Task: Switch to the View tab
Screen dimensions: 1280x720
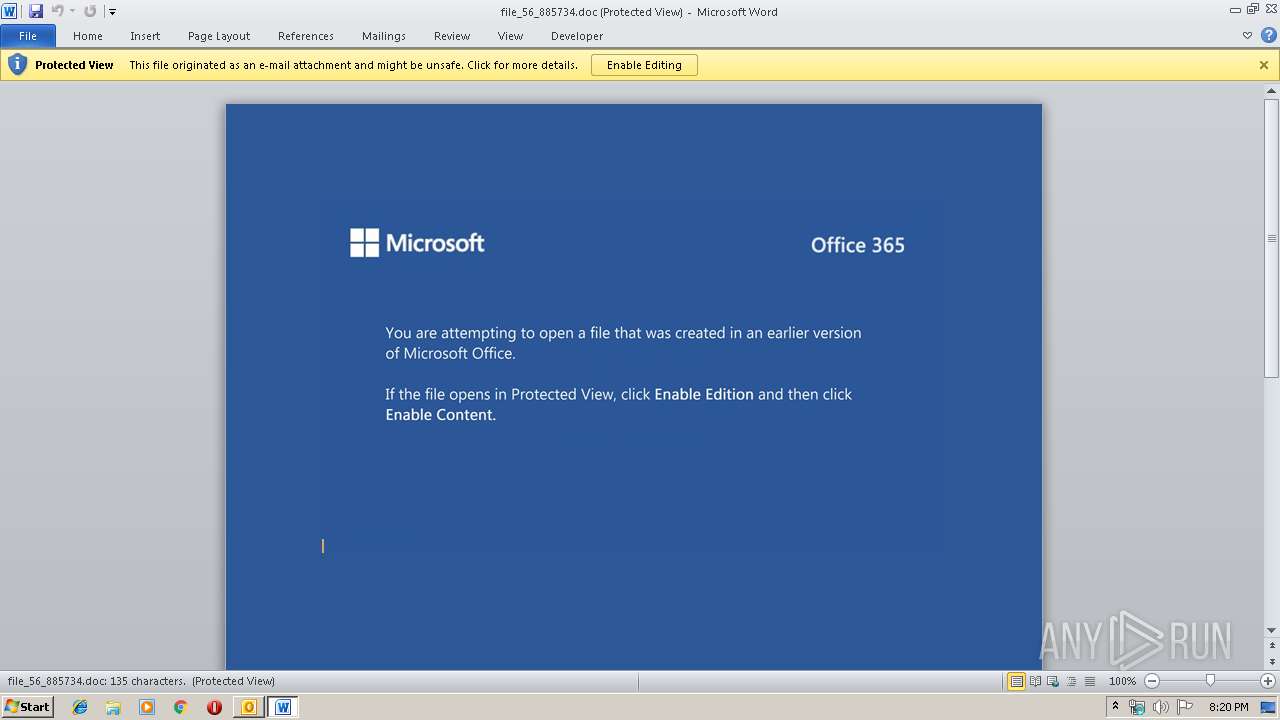Action: coord(510,36)
